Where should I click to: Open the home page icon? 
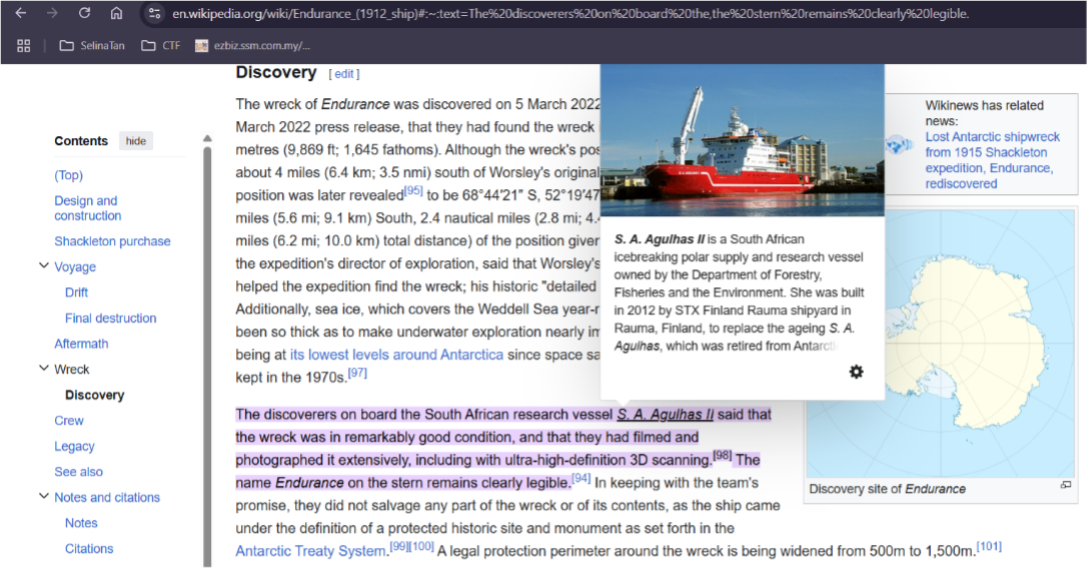coord(117,13)
